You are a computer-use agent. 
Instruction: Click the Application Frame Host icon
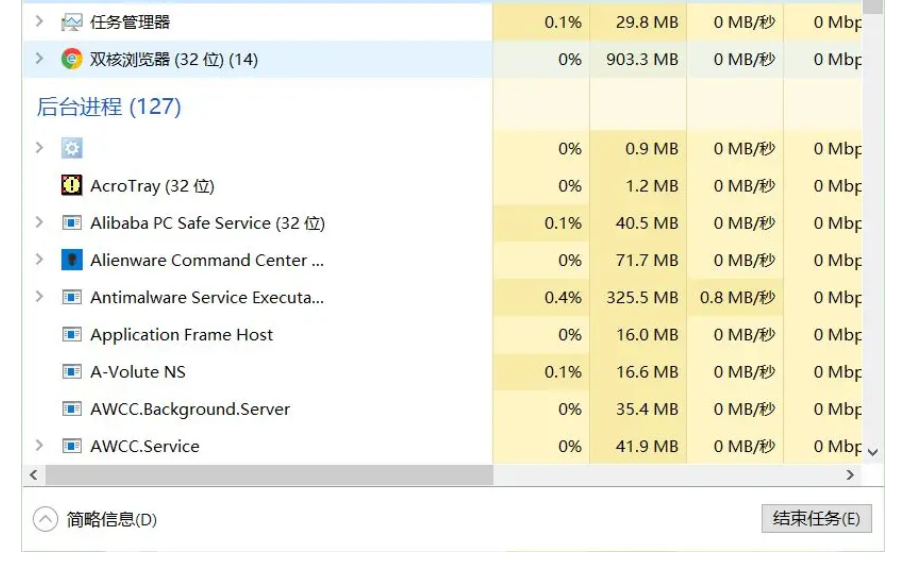(71, 335)
